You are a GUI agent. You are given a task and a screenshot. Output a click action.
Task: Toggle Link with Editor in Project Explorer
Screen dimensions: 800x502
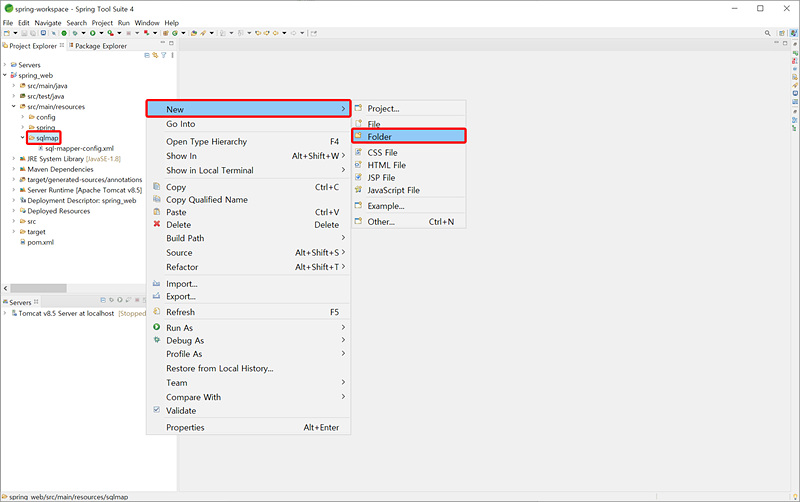[x=155, y=55]
